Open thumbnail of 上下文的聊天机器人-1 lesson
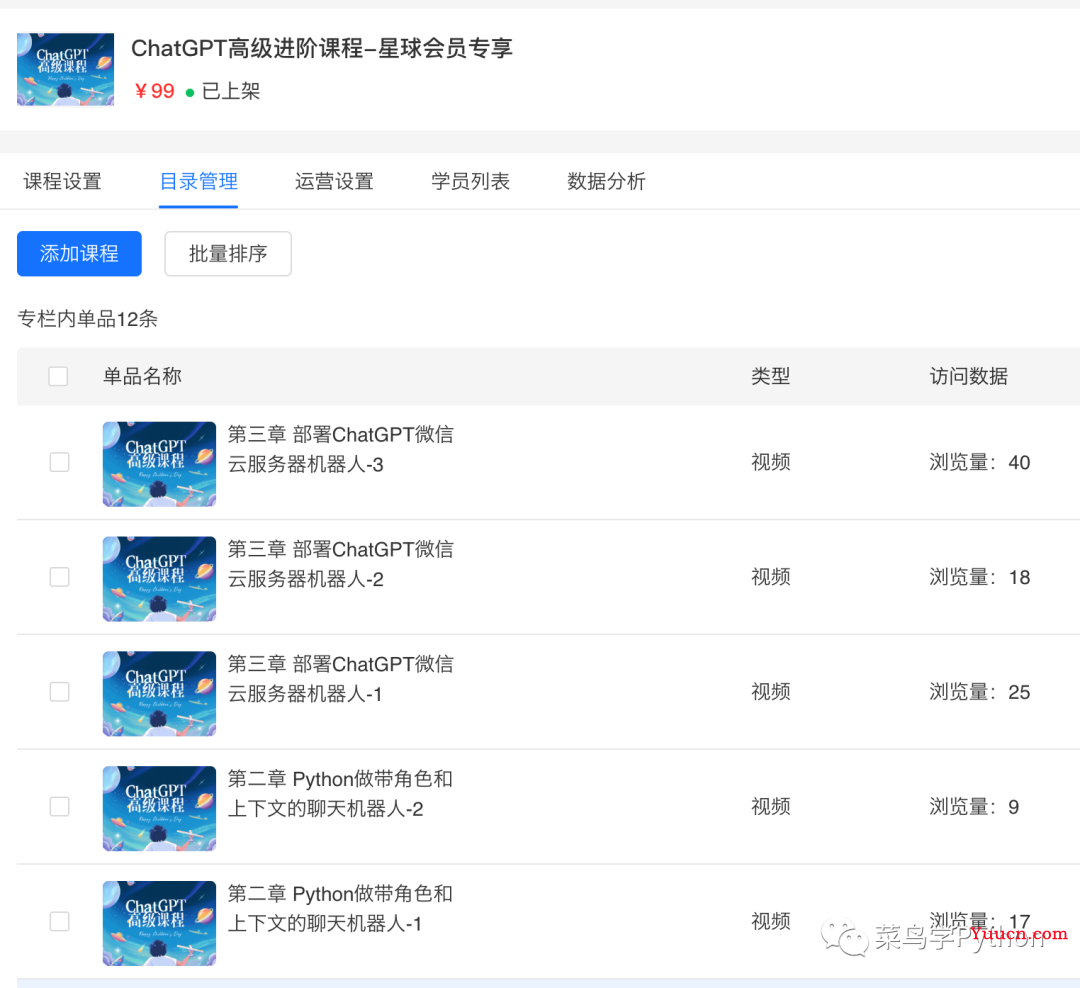The image size is (1080, 988). tap(159, 923)
